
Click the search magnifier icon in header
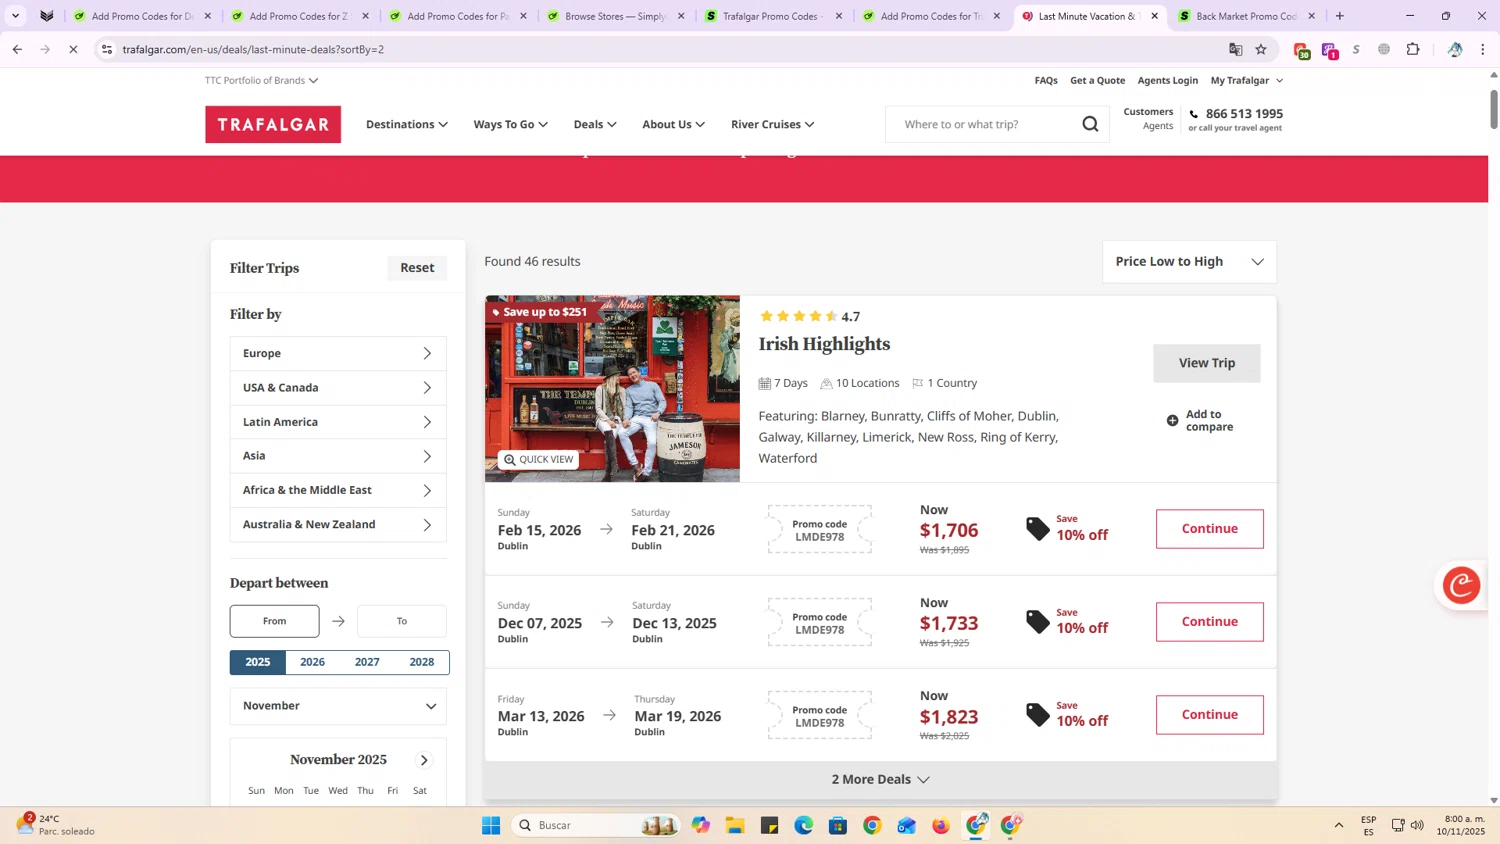[1090, 124]
